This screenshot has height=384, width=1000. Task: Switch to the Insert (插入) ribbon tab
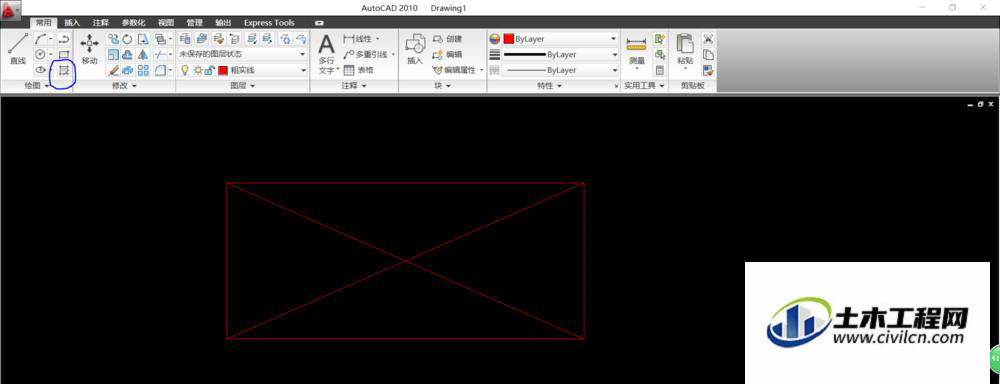(x=73, y=22)
